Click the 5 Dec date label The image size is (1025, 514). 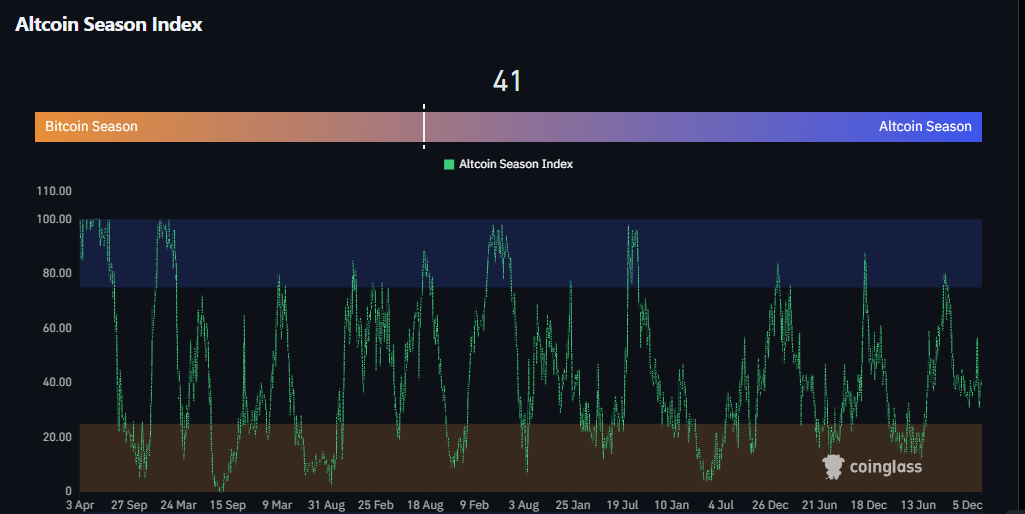(x=967, y=505)
